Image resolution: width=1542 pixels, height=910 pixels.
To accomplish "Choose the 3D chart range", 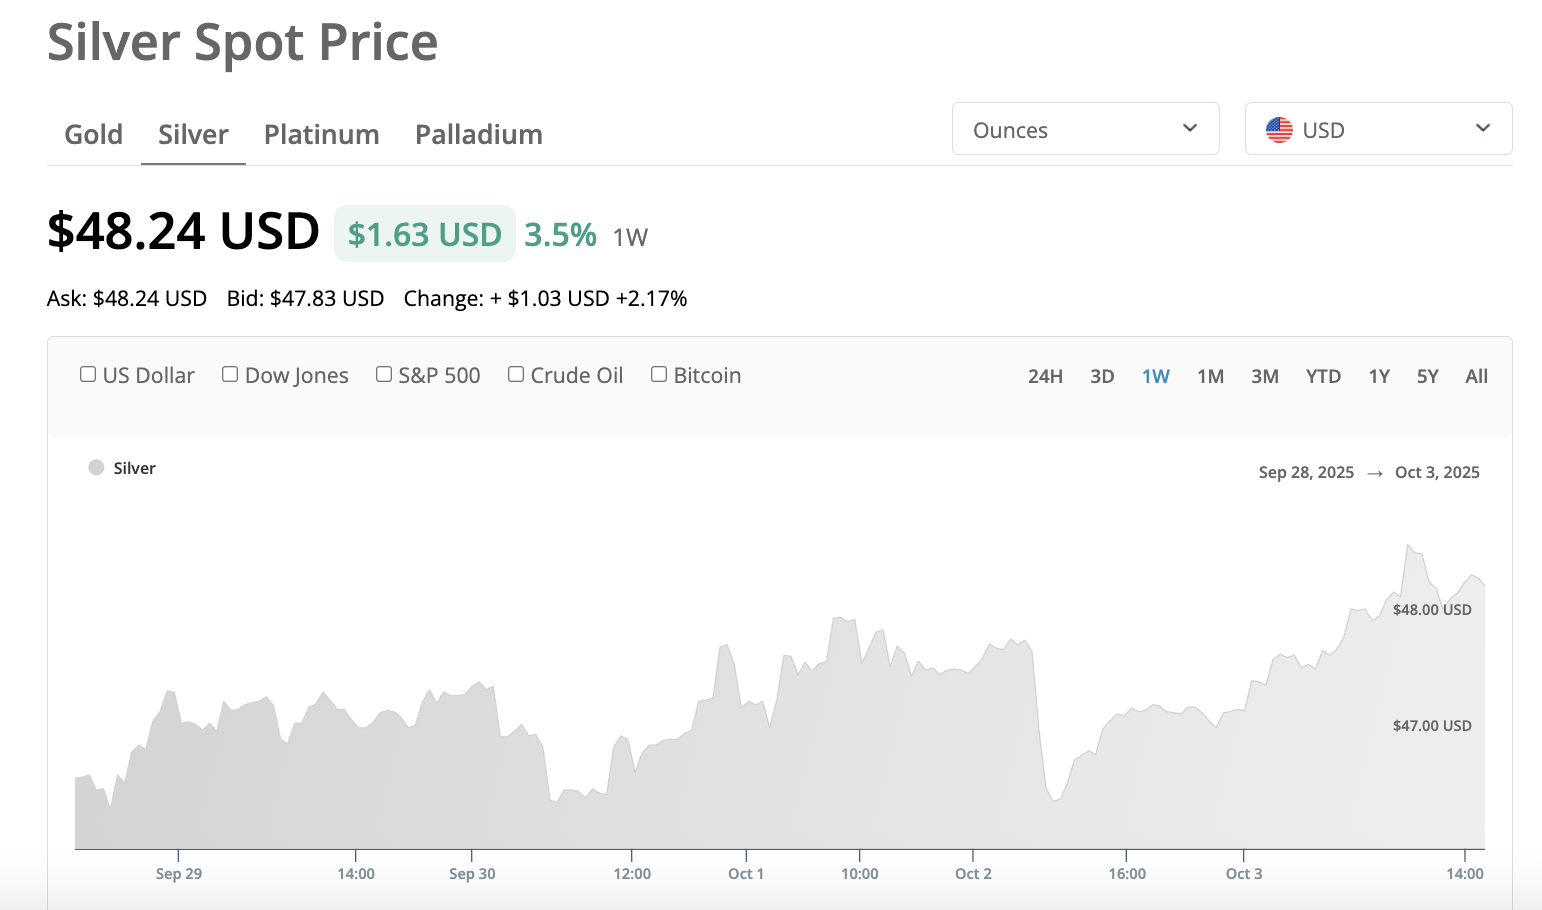I will click(1102, 376).
